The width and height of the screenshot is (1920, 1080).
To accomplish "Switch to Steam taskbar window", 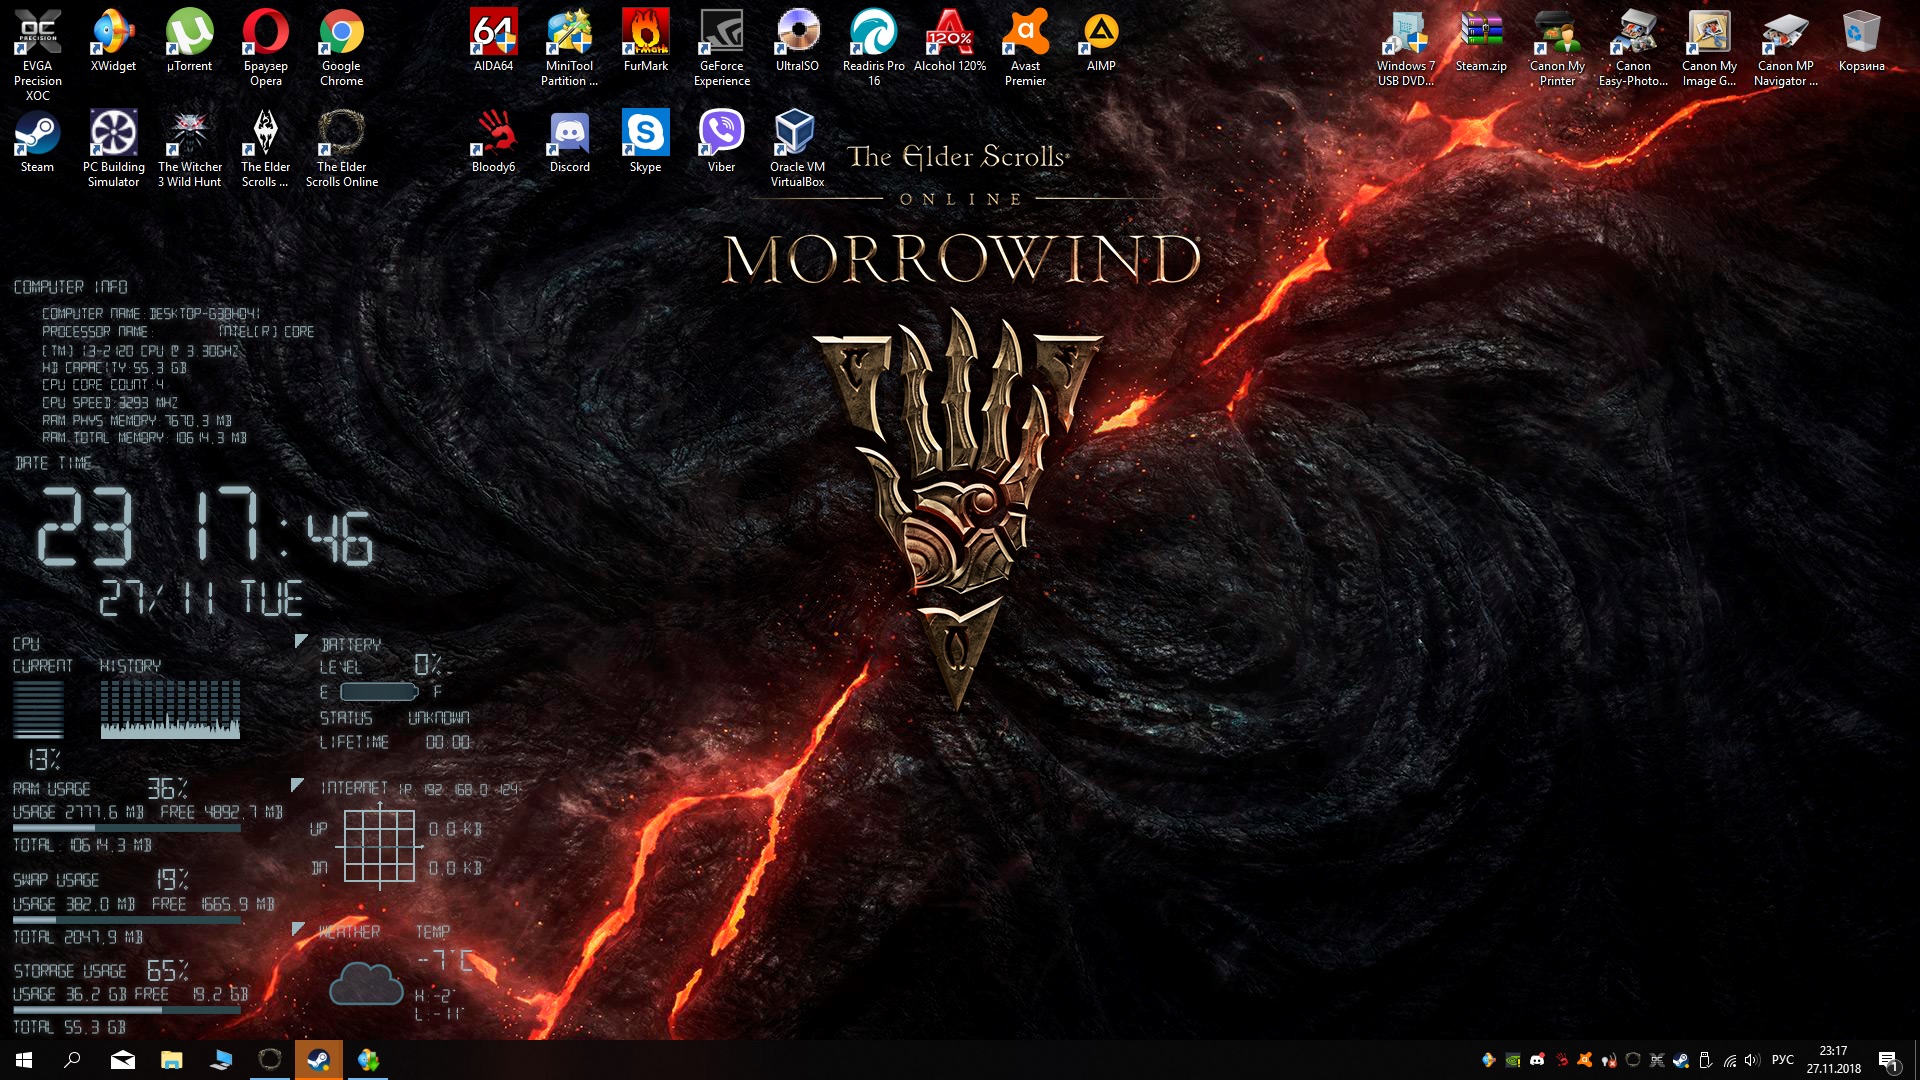I will coord(319,1060).
